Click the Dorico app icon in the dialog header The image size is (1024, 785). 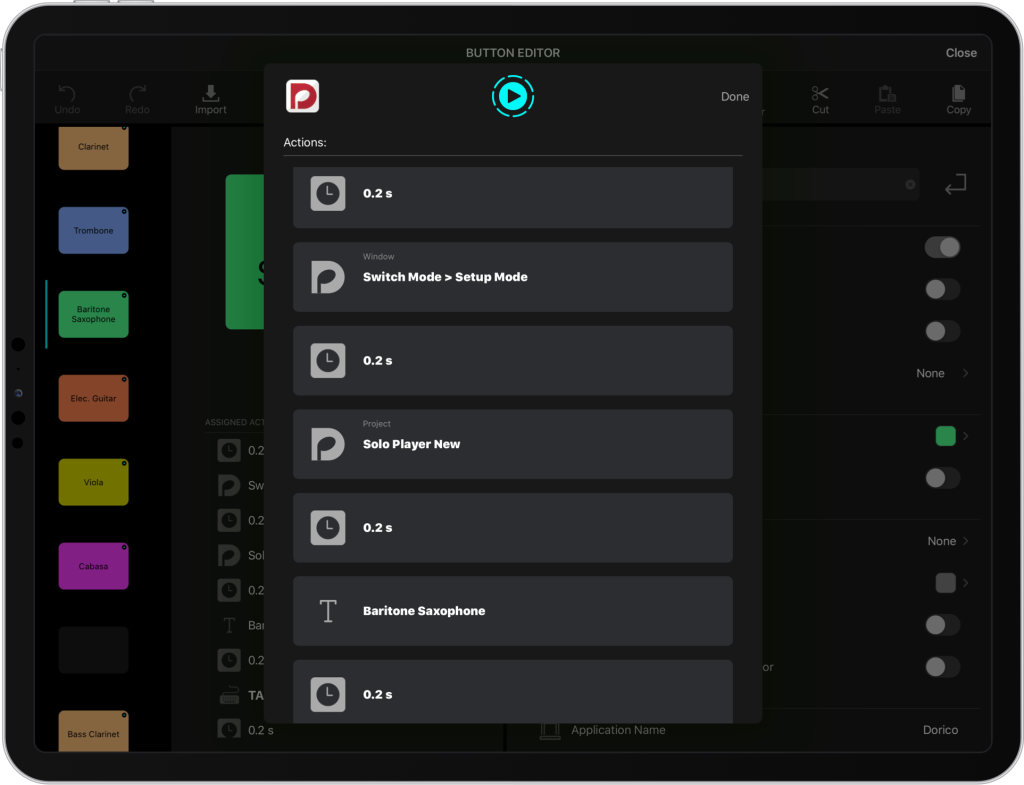(x=302, y=96)
